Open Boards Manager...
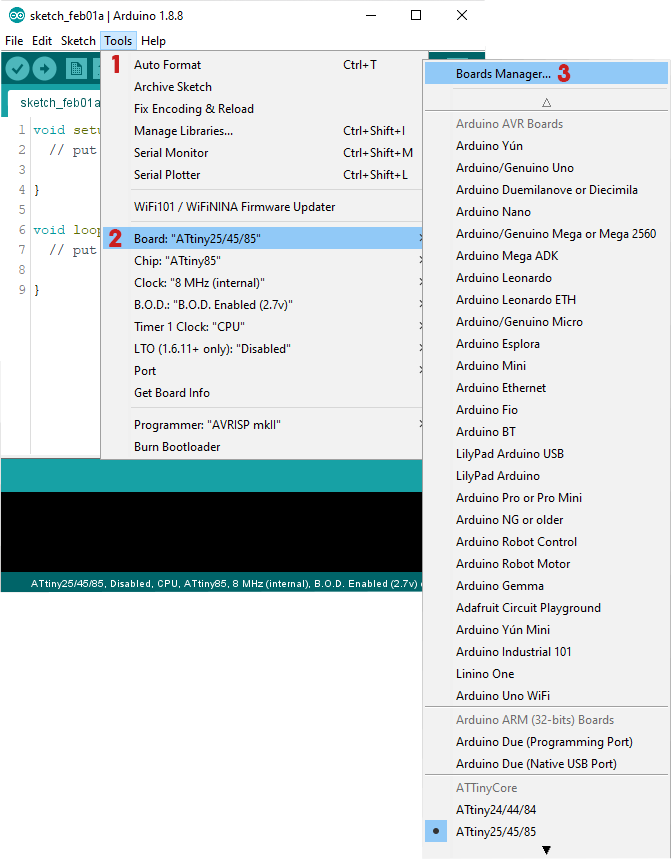 tap(546, 73)
